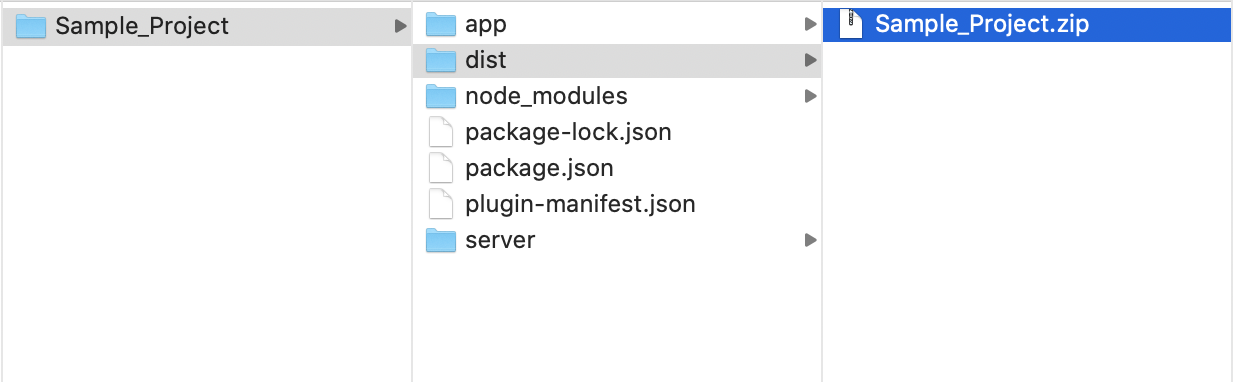Select the package-lock.json file name
This screenshot has width=1234, height=382.
click(x=568, y=132)
